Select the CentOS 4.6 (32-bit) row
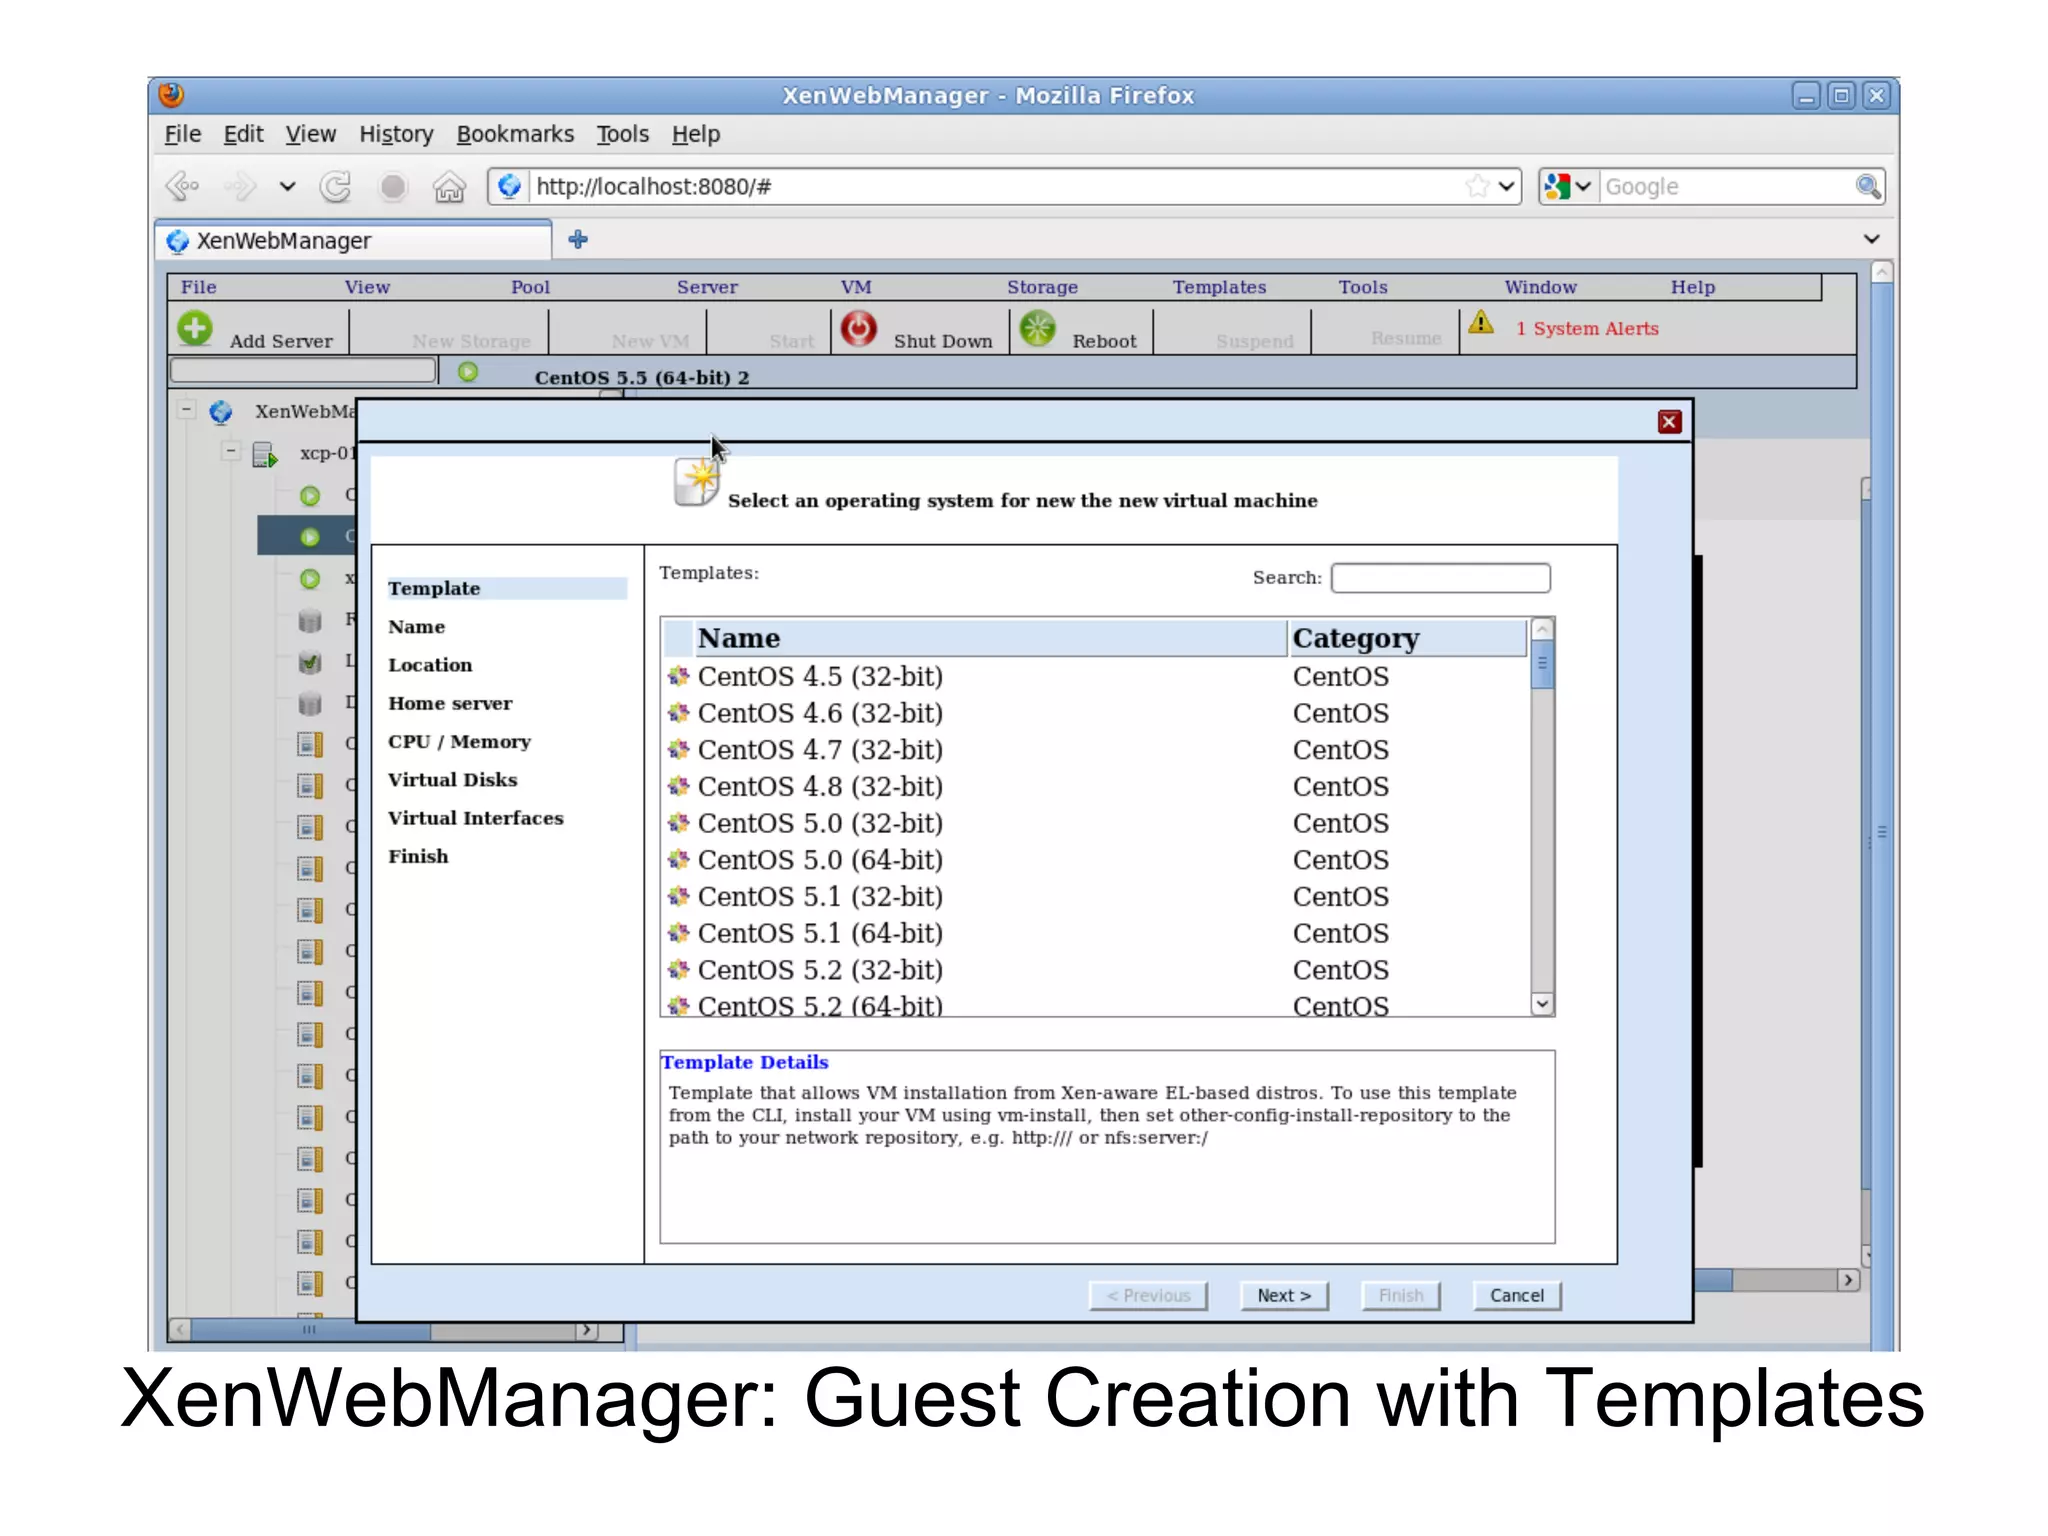 (x=1096, y=714)
